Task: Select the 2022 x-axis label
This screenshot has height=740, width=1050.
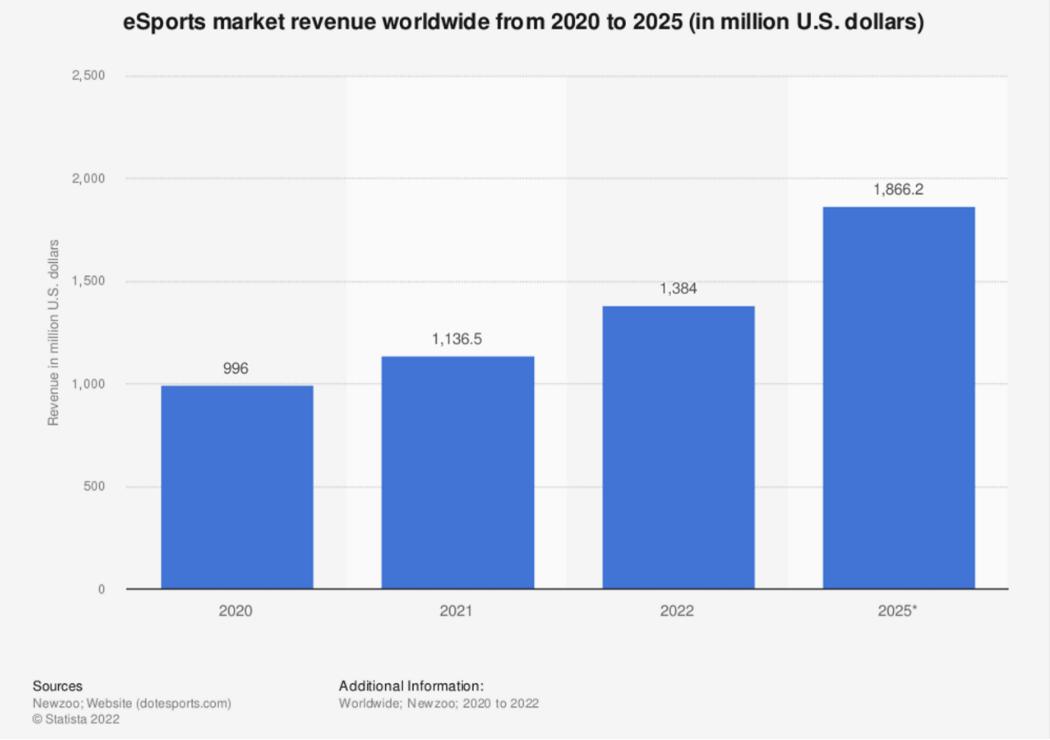Action: tap(677, 610)
